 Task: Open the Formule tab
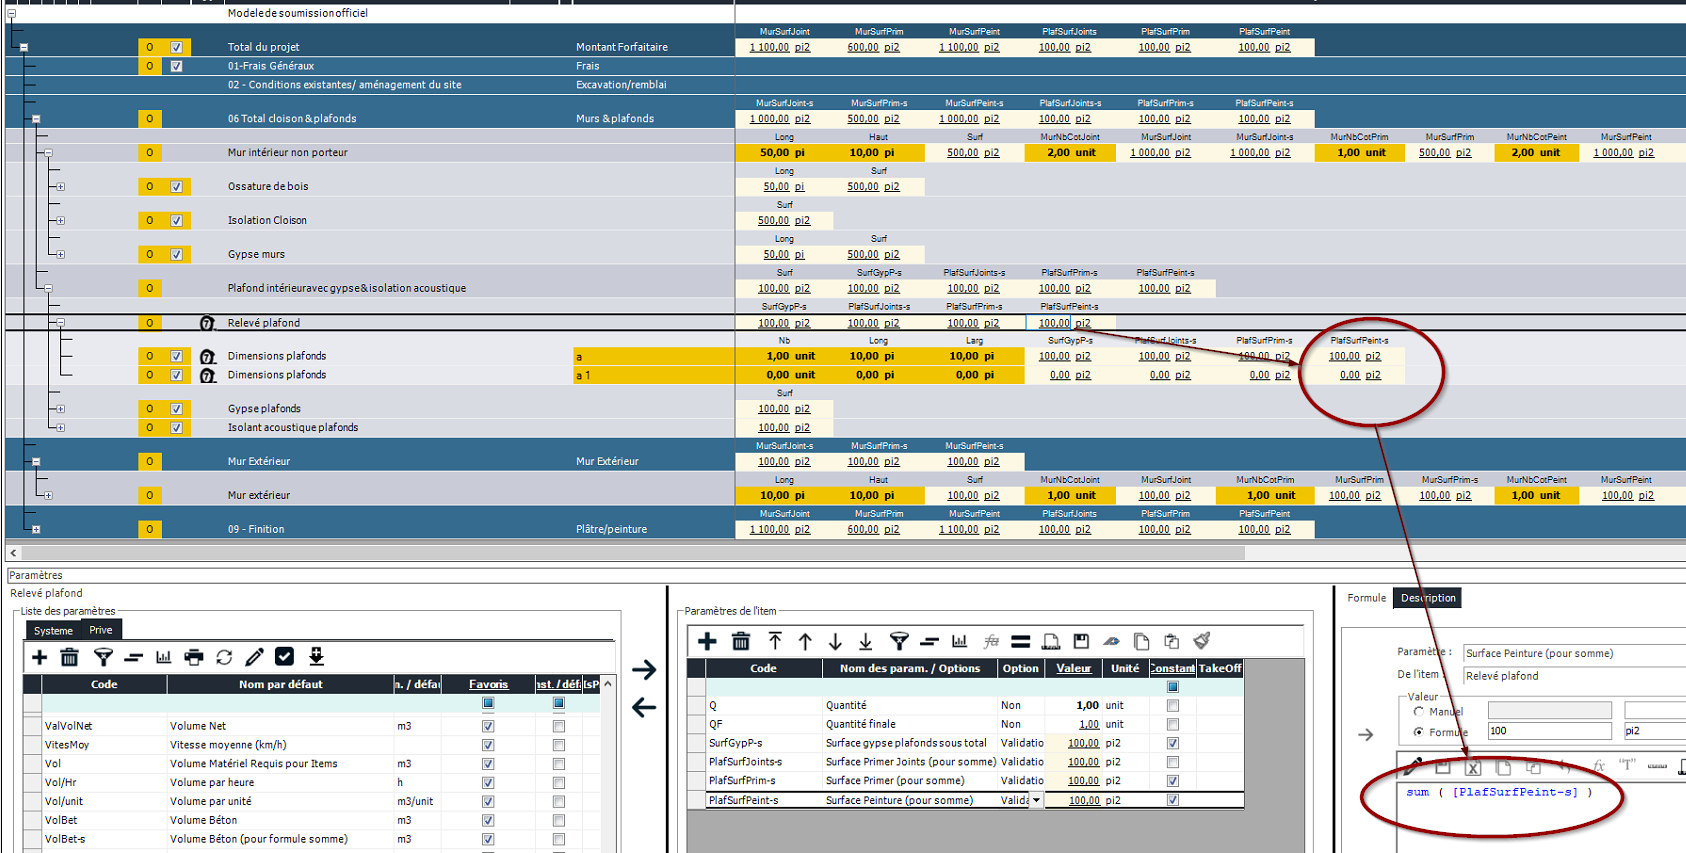(1366, 598)
